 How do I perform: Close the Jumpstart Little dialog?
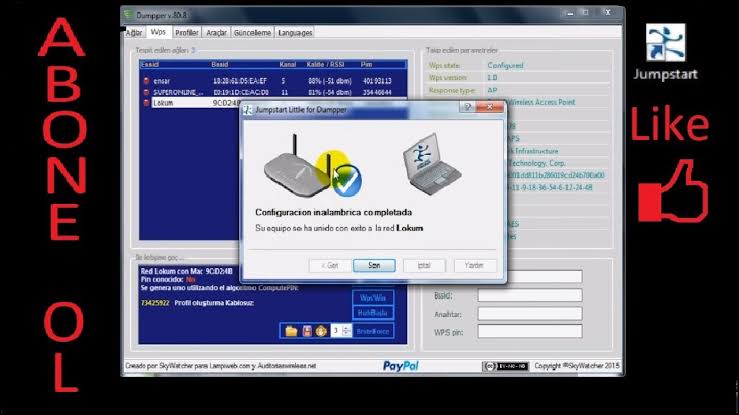490,107
